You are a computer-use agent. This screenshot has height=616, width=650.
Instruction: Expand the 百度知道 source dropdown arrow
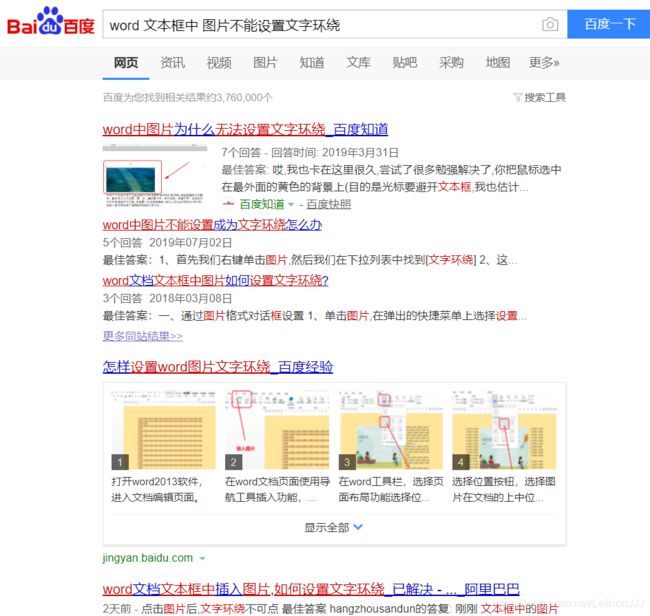(291, 204)
